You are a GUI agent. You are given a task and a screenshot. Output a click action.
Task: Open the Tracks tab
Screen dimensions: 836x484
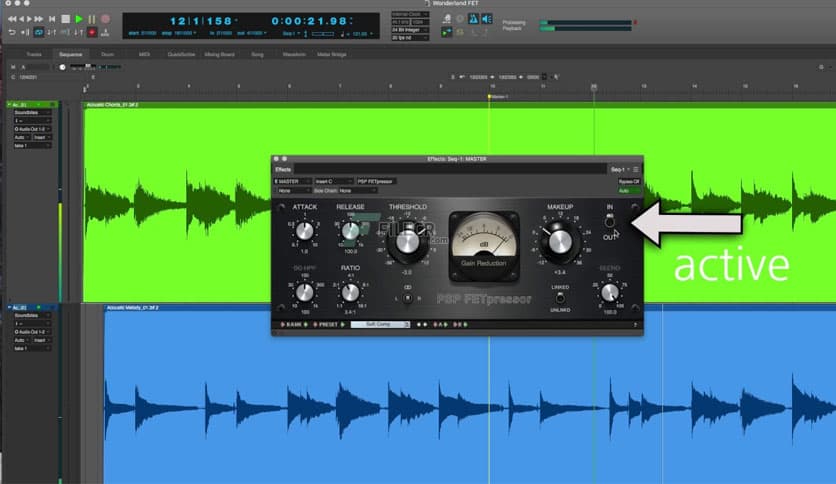coord(34,54)
